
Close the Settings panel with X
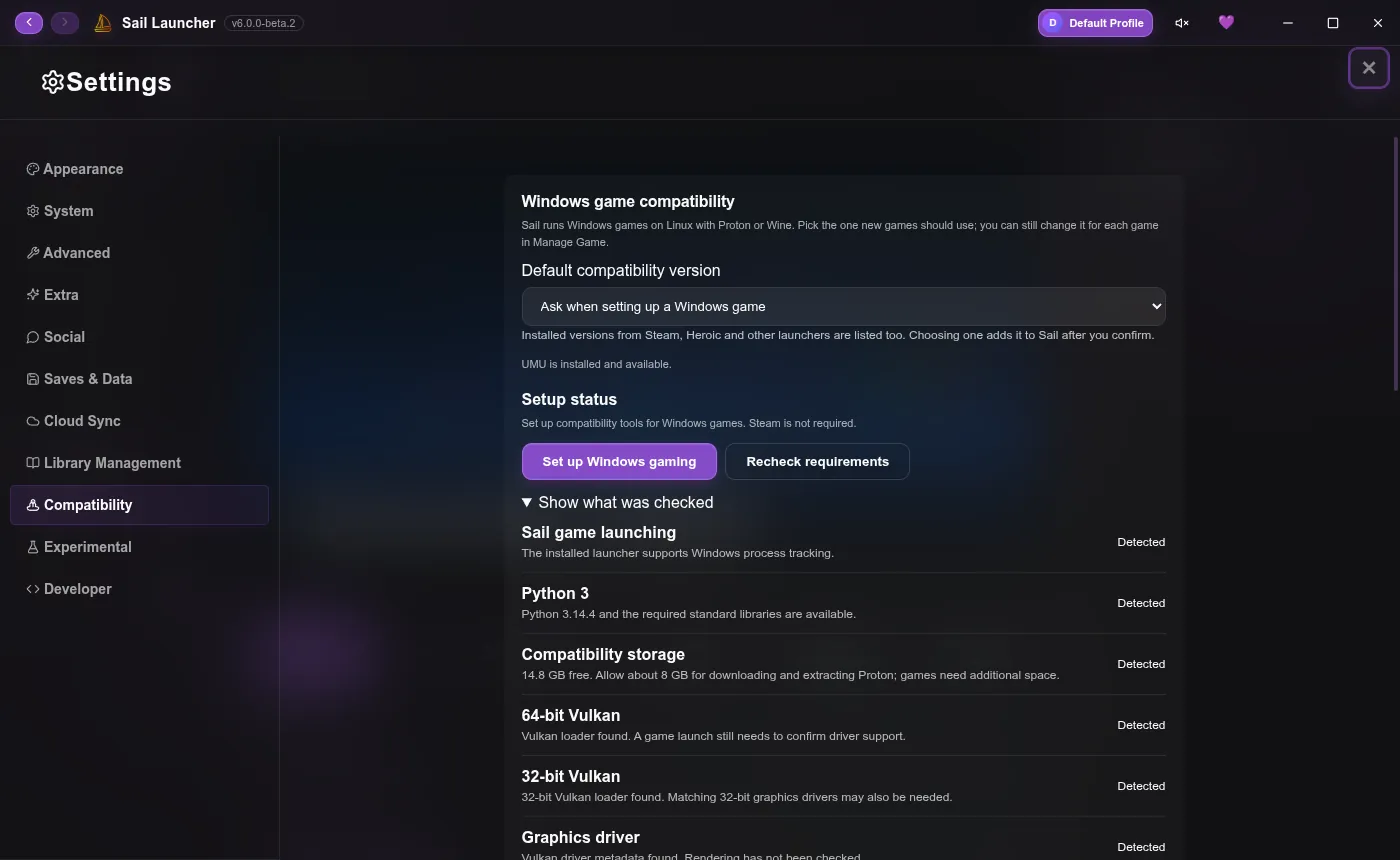point(1369,68)
